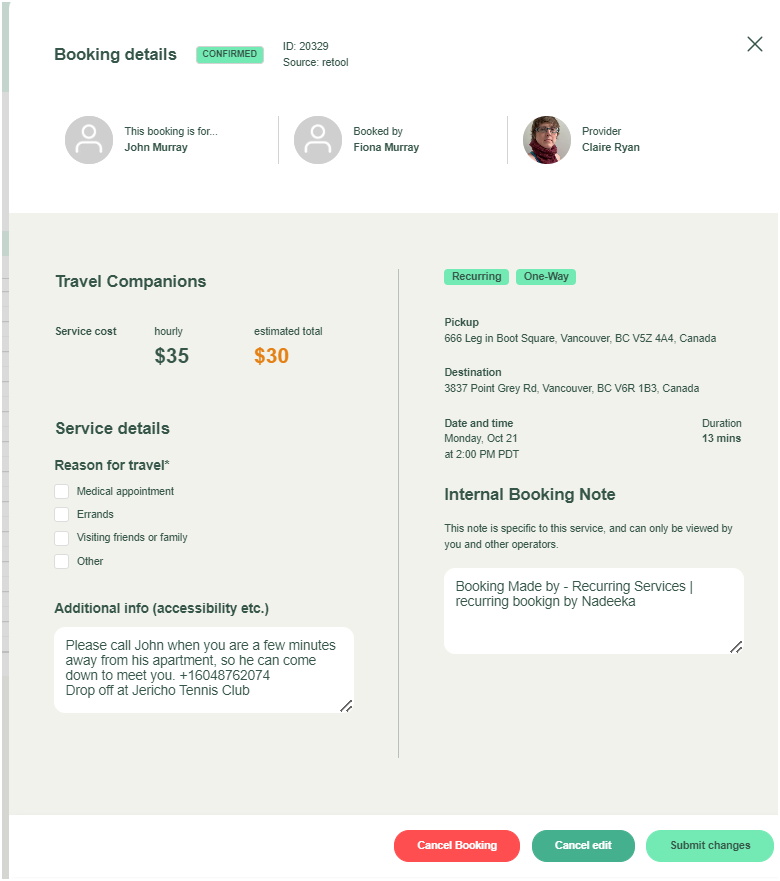The image size is (780, 881).
Task: Click the destination address text
Action: 571,388
